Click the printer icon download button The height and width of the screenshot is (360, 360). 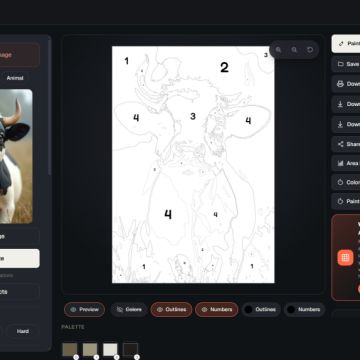coord(346,84)
